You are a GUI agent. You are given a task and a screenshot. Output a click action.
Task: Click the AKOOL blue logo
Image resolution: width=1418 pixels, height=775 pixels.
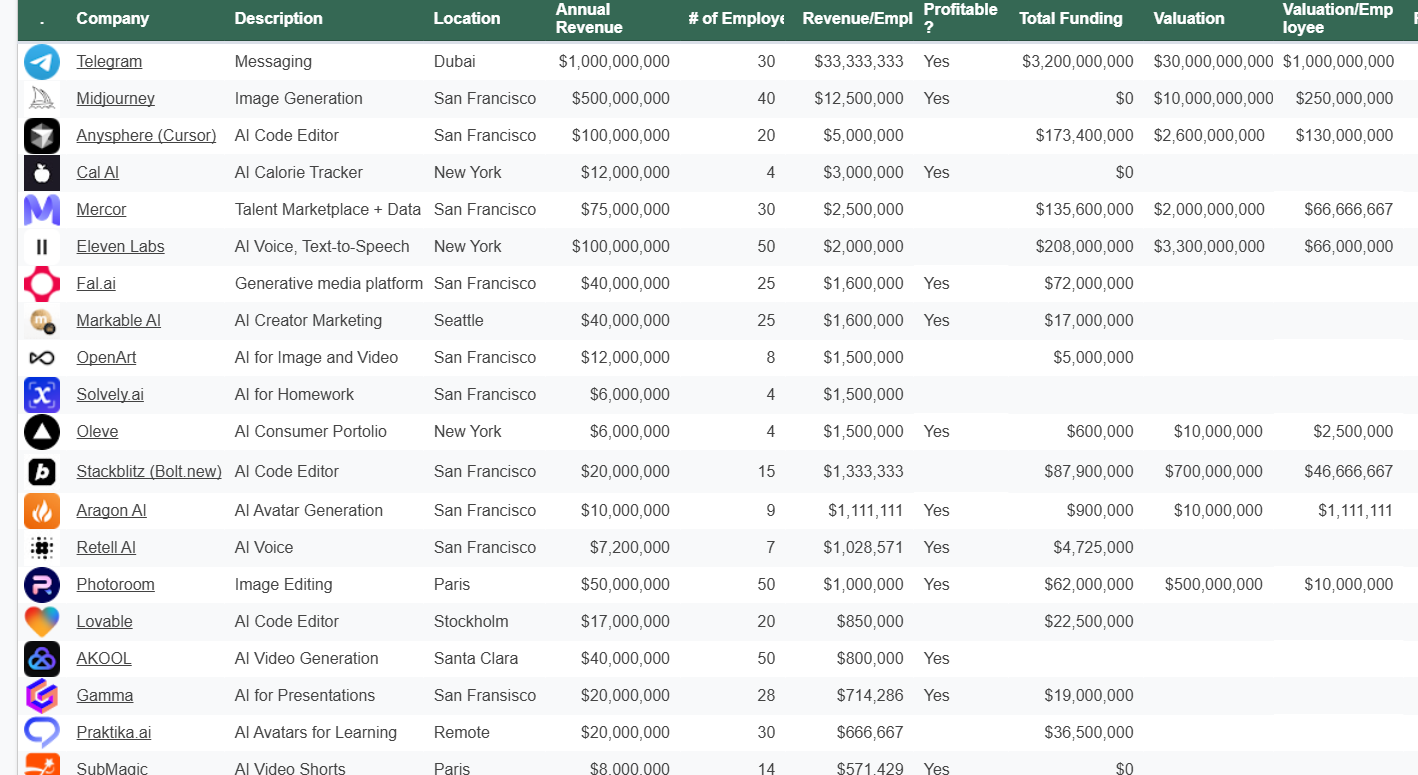click(42, 659)
